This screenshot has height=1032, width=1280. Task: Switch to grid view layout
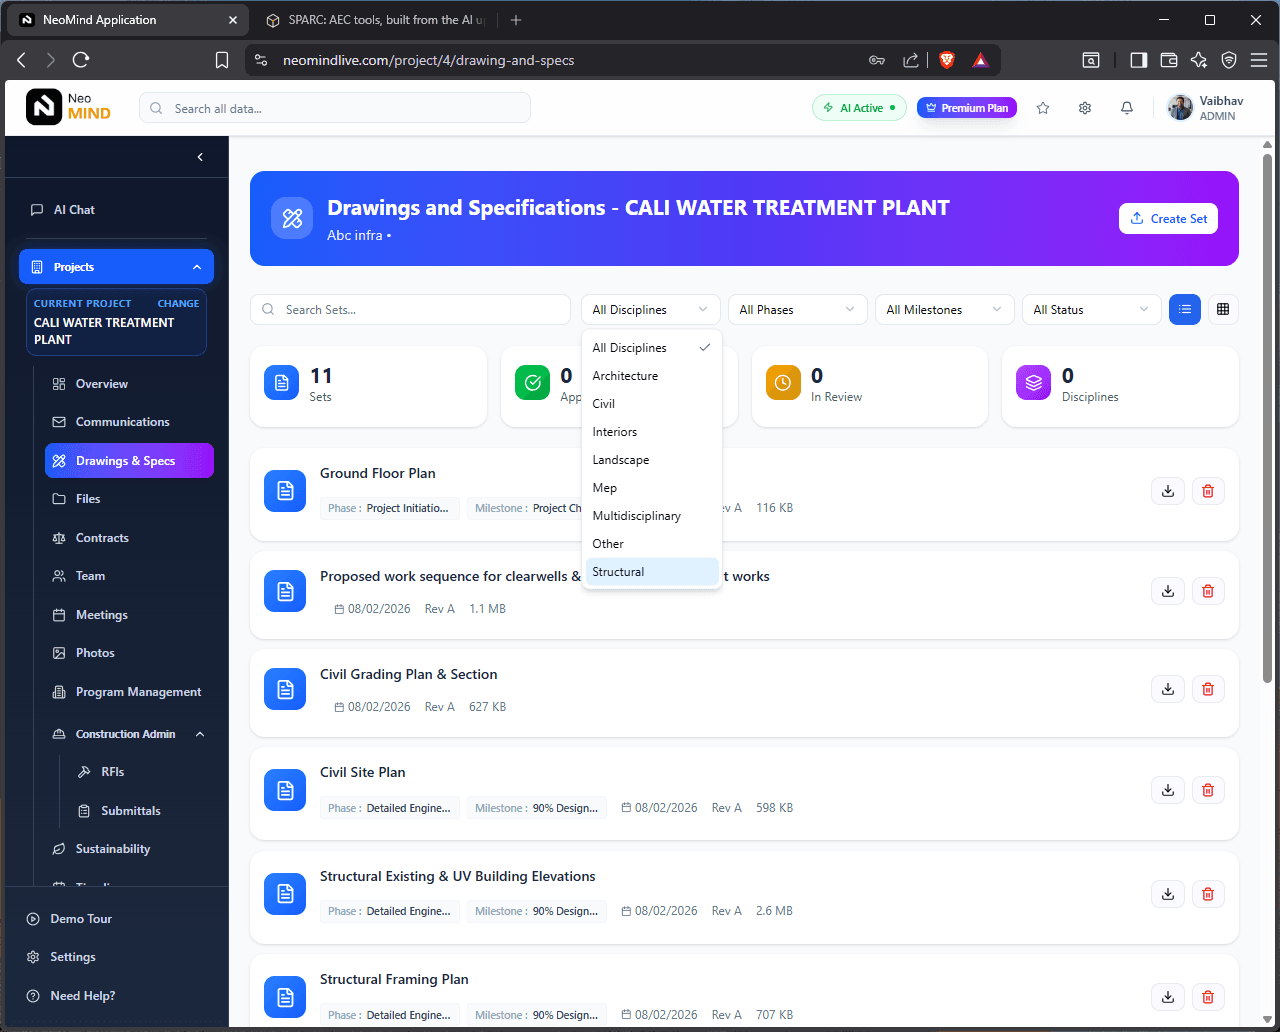tap(1223, 310)
